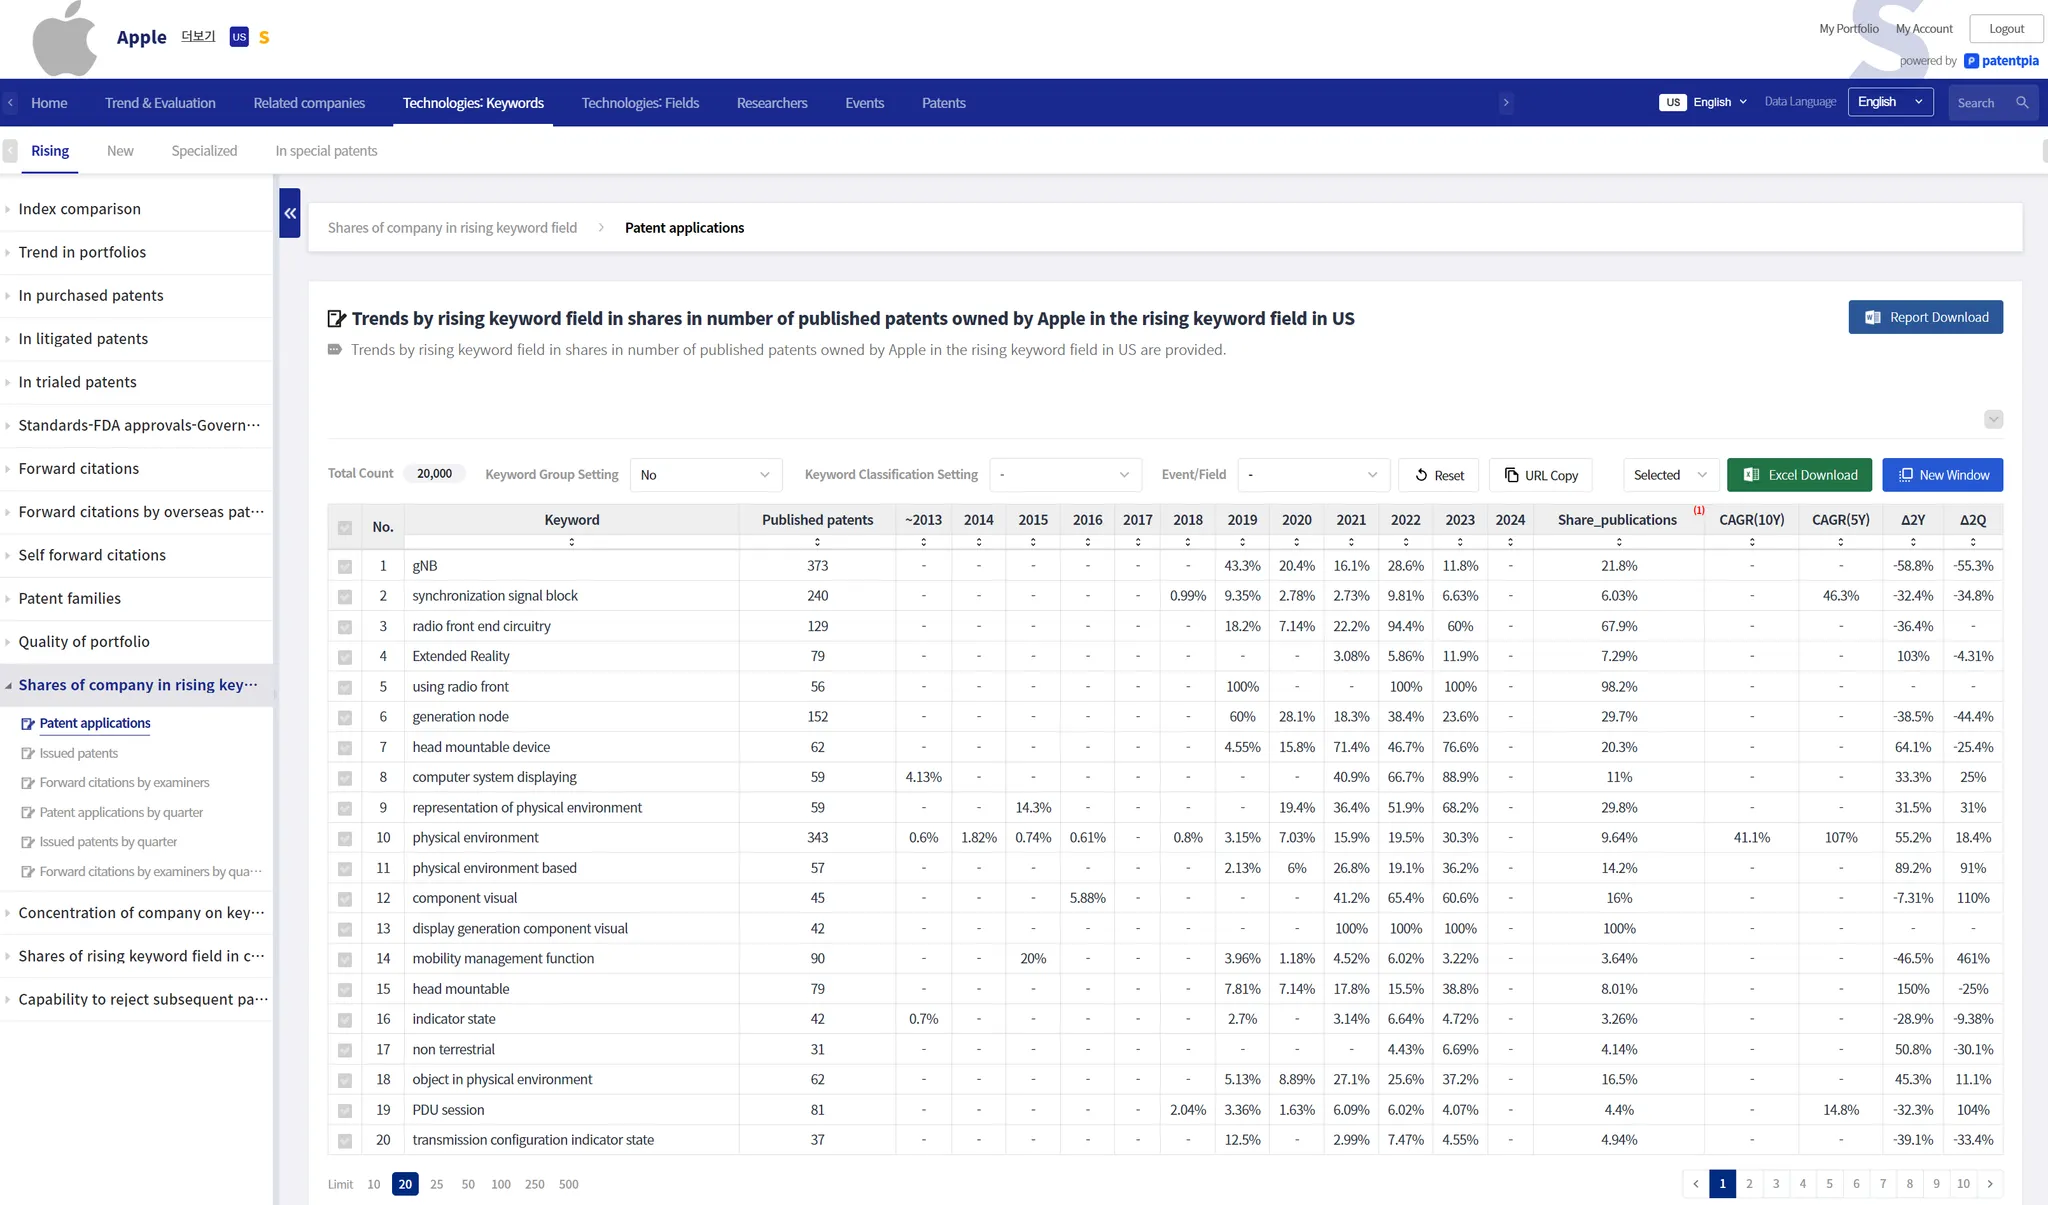Viewport: 2048px width, 1205px height.
Task: Toggle checkbox for Extended Reality row
Action: click(x=345, y=657)
